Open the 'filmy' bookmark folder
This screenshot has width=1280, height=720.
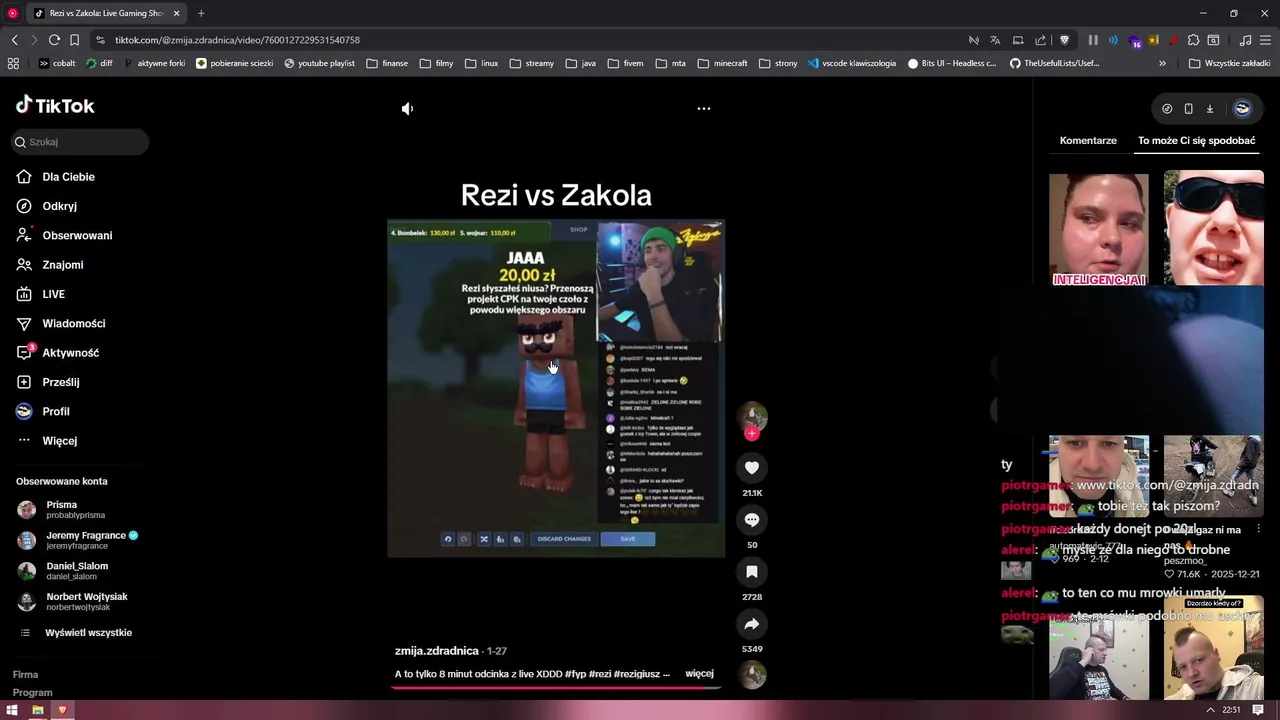coord(436,63)
